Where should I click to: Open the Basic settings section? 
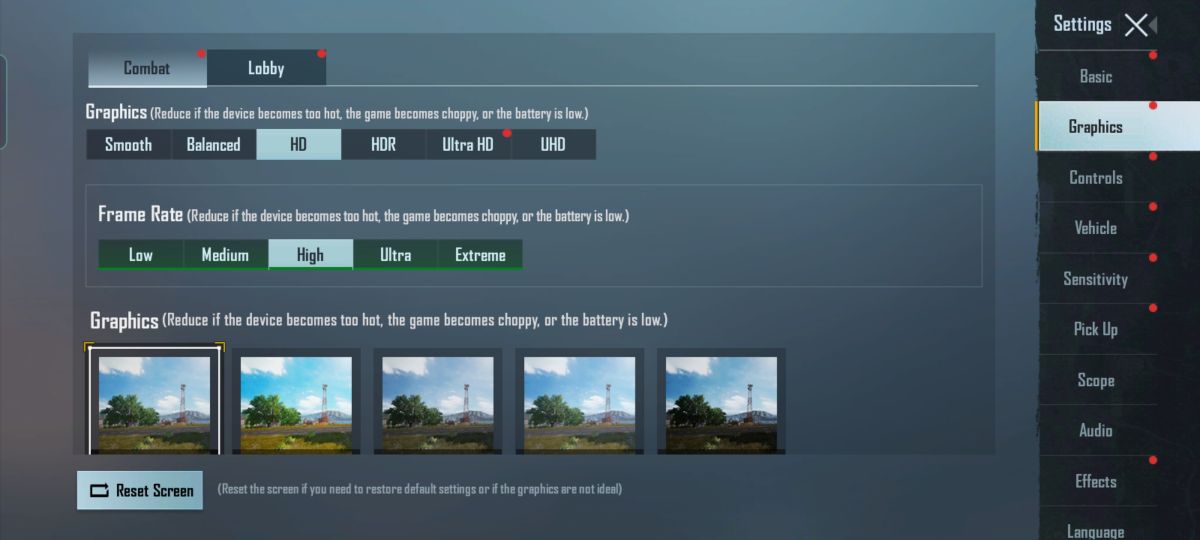point(1095,76)
